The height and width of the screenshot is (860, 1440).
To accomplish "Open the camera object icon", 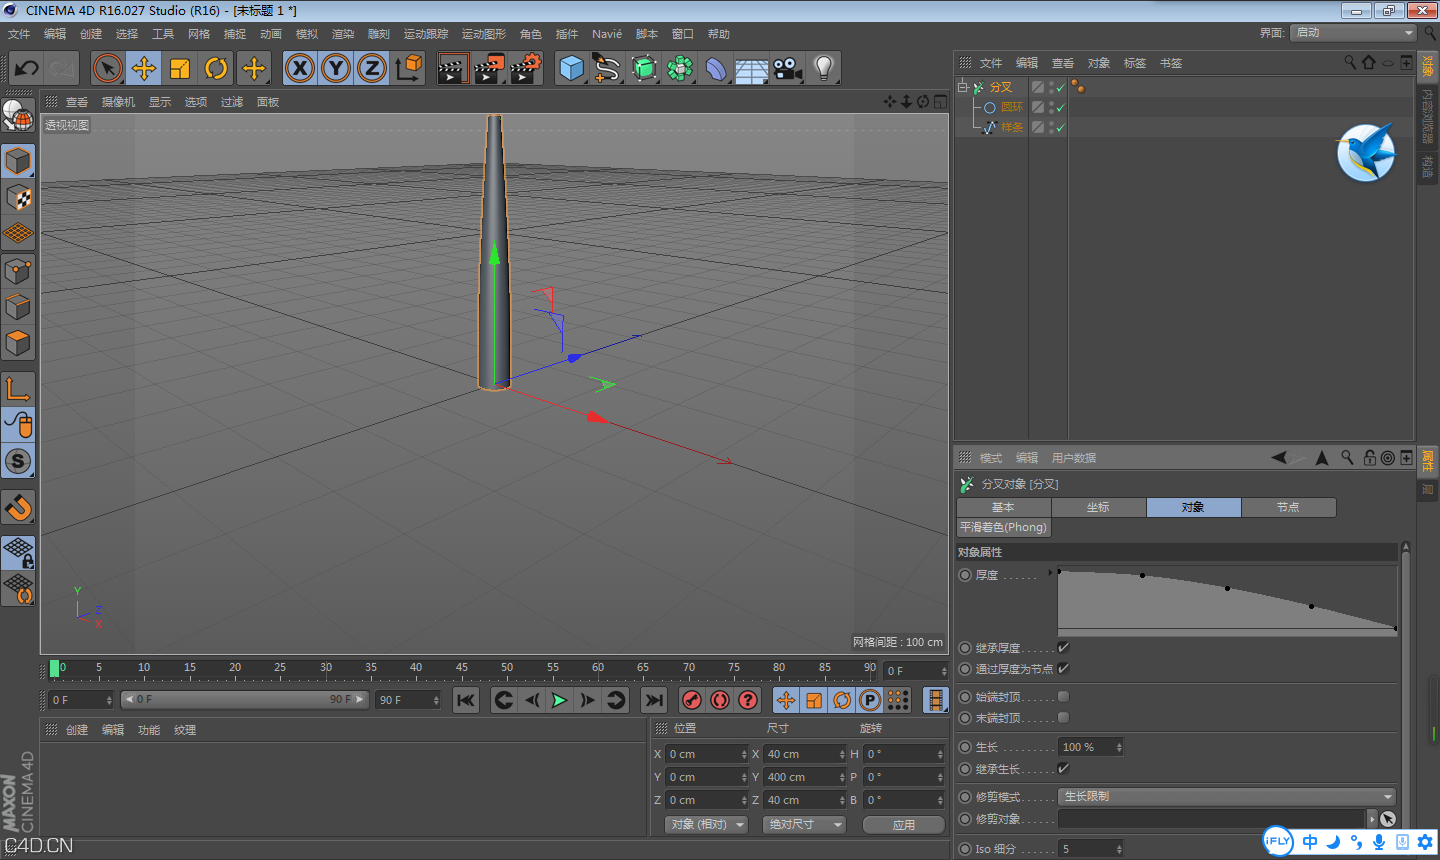I will click(x=788, y=68).
